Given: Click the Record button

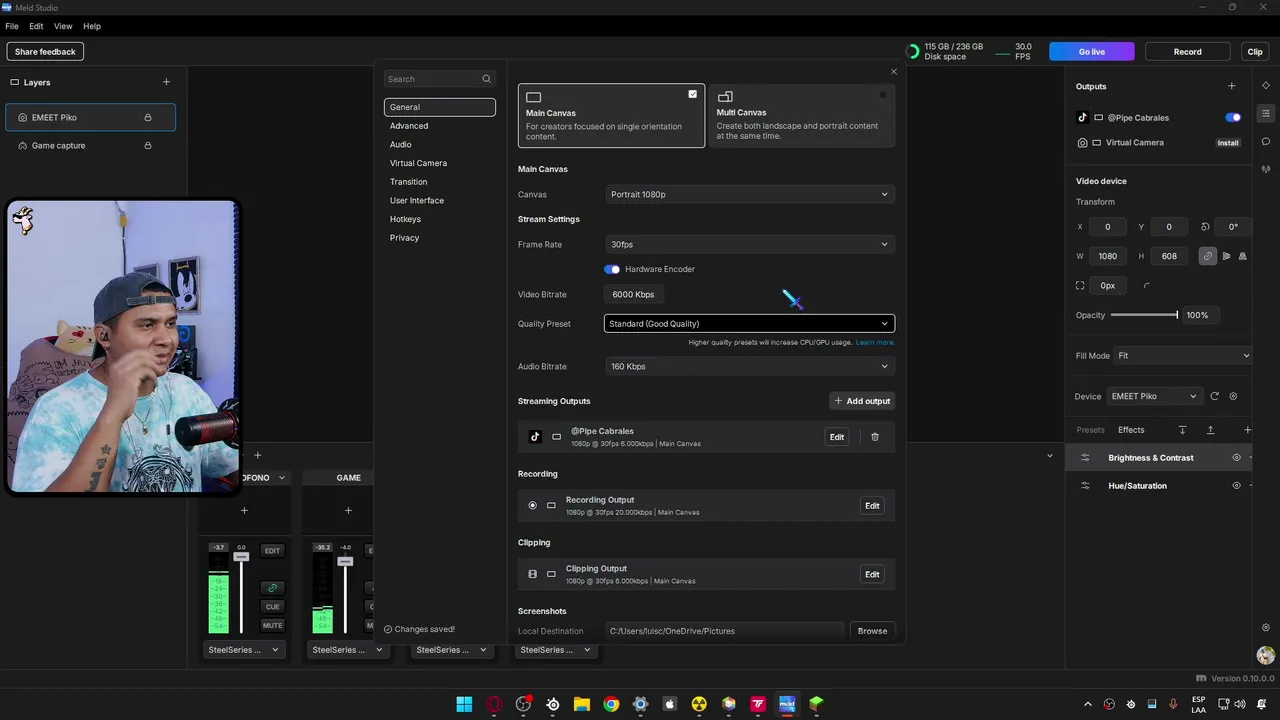Looking at the screenshot, I should pos(1187,51).
